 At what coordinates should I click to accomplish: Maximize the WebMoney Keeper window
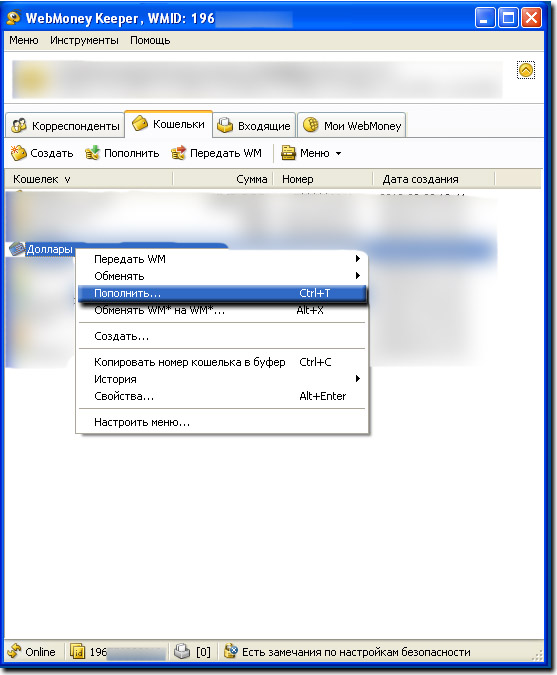[x=508, y=18]
